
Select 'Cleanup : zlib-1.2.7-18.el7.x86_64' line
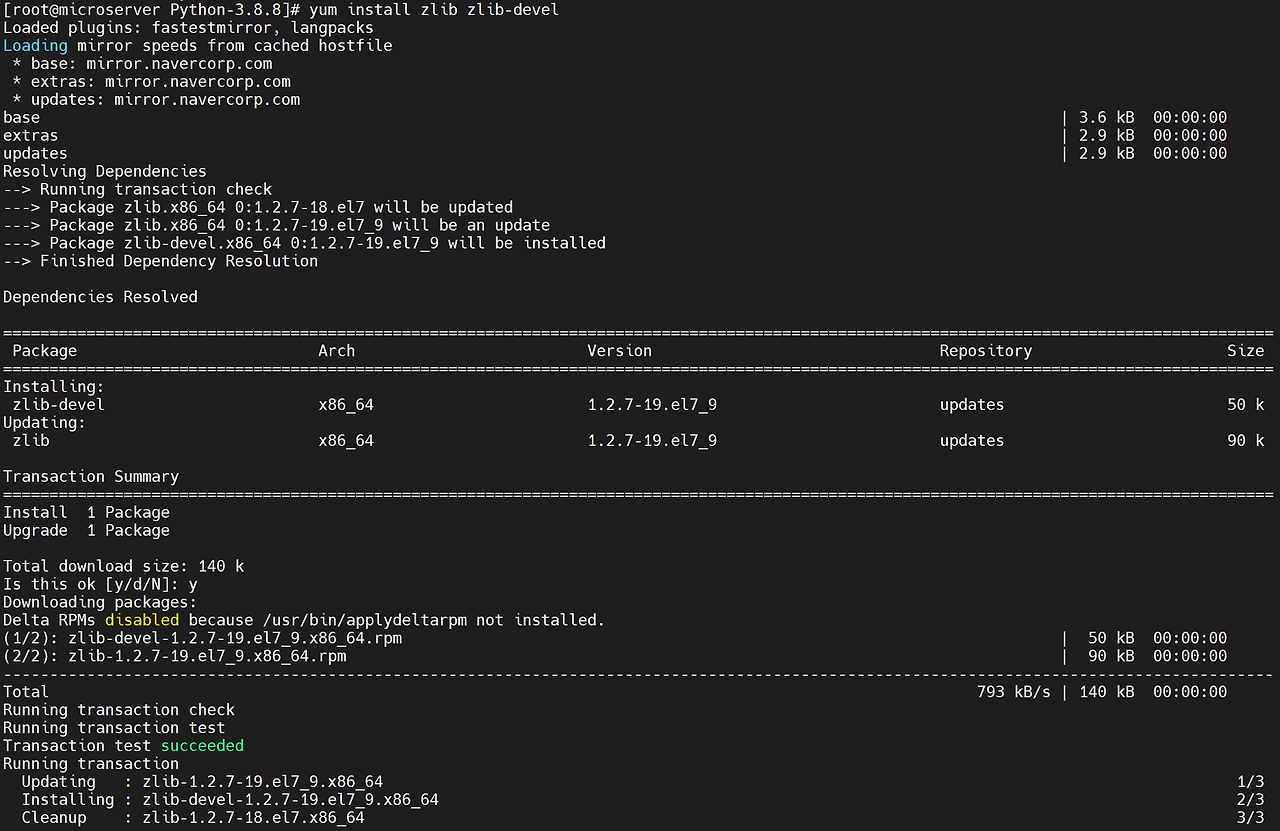pyautogui.click(x=193, y=818)
